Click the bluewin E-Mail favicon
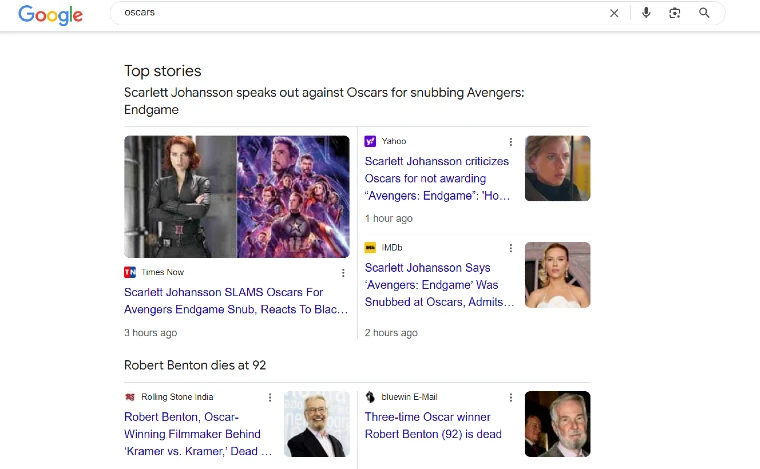 click(x=370, y=397)
